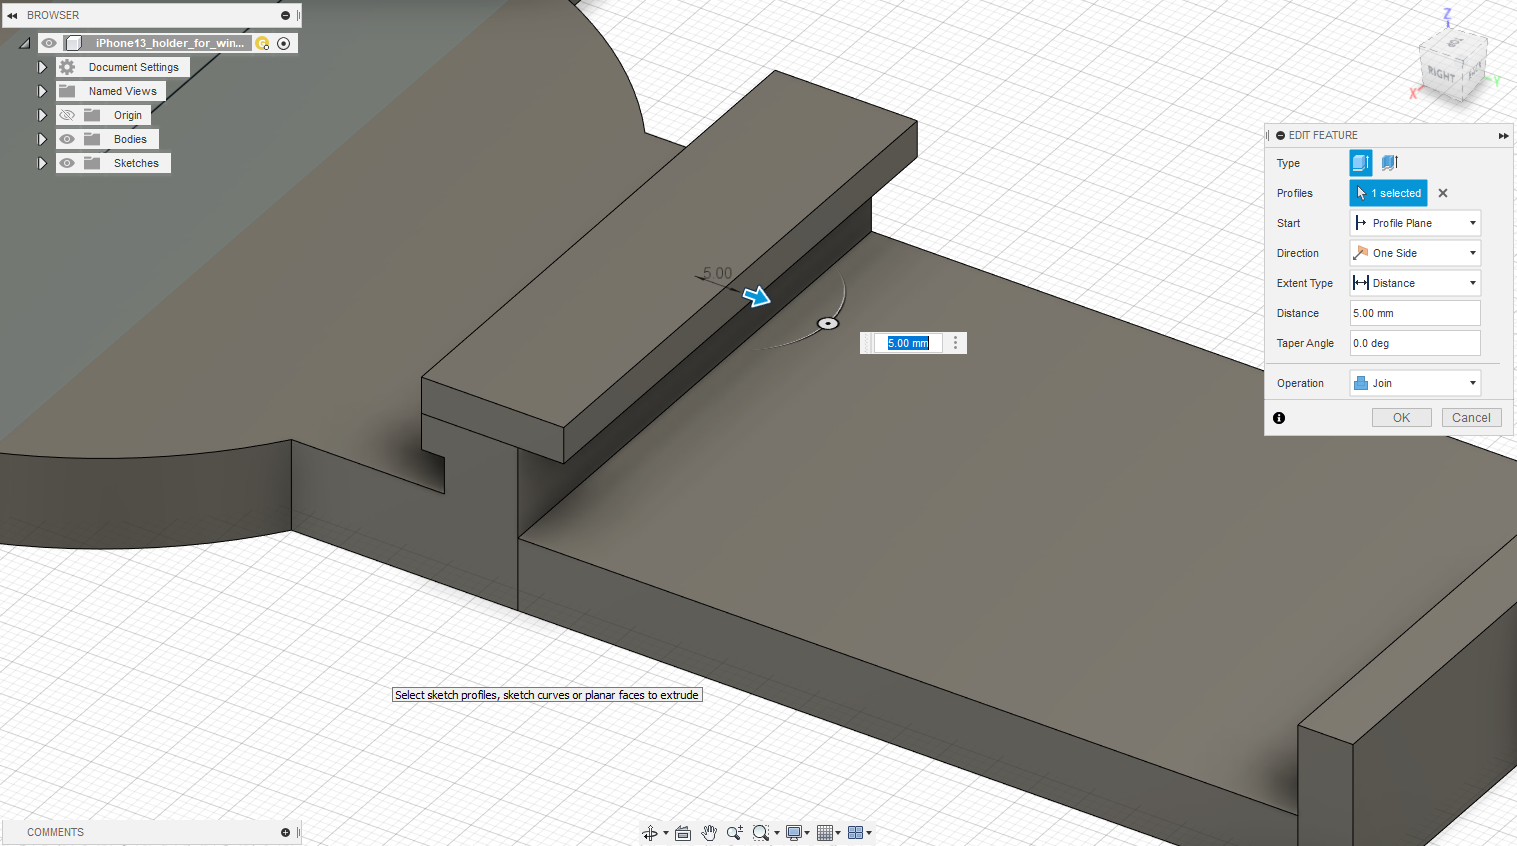Click the blue extrude distance arrow manipulator
Screen dimensions: 1517x846
757,296
